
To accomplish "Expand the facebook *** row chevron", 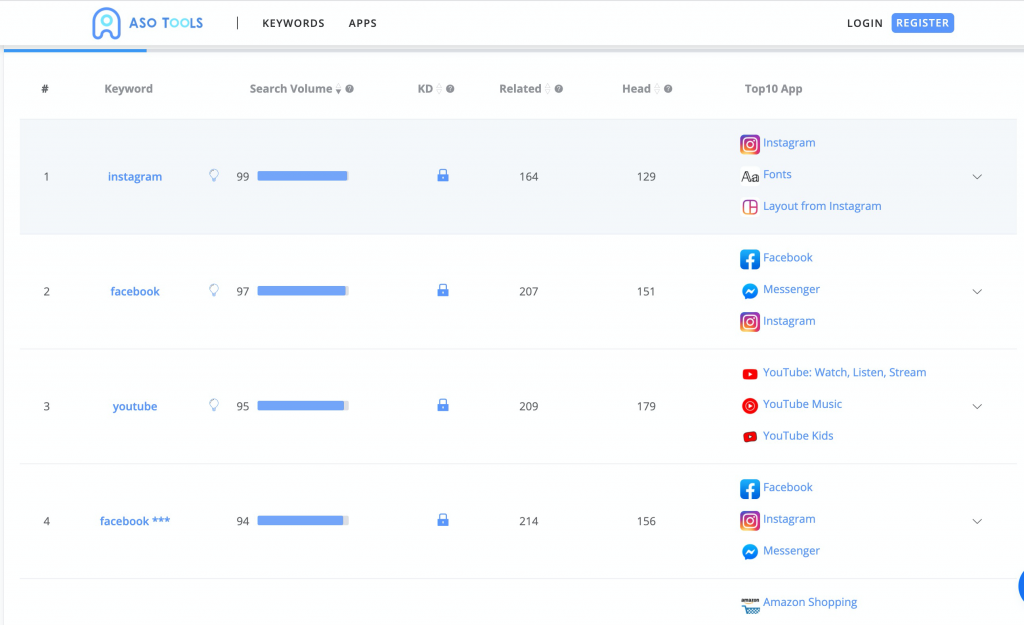I will [977, 521].
